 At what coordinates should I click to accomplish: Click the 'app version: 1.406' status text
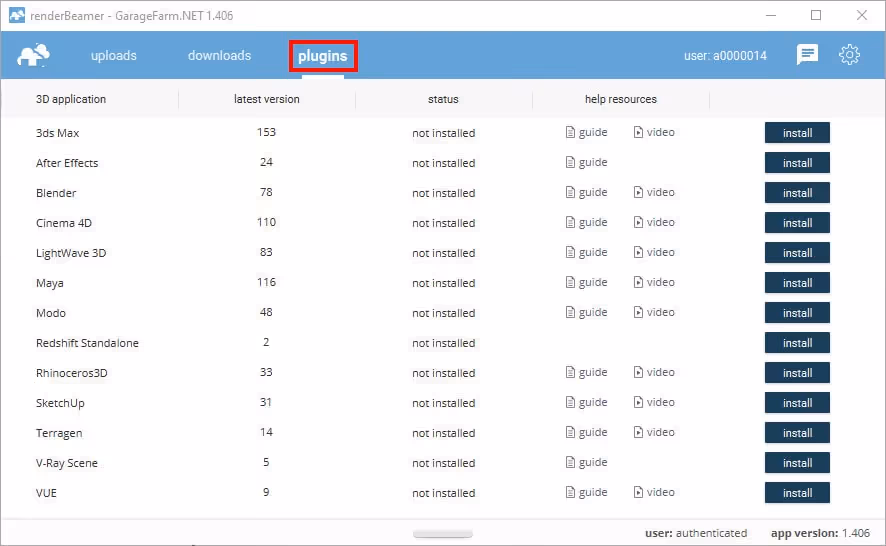(820, 533)
